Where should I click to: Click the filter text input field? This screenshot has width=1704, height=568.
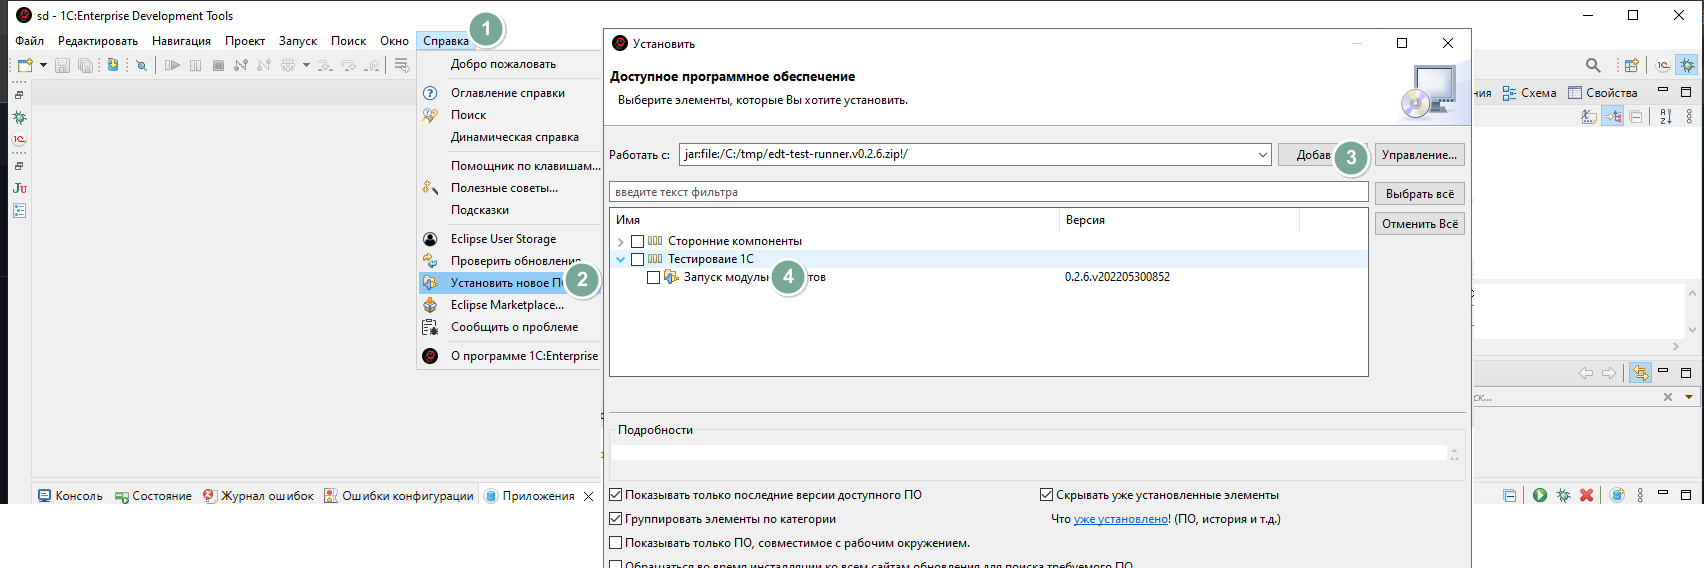tap(988, 192)
